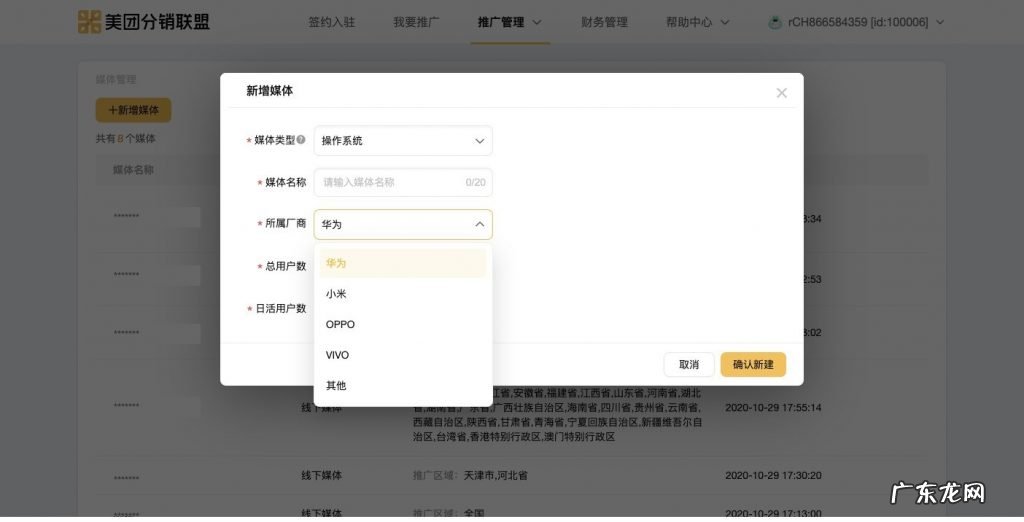
Task: Choose OPPO from the vendor list
Action: (403, 324)
